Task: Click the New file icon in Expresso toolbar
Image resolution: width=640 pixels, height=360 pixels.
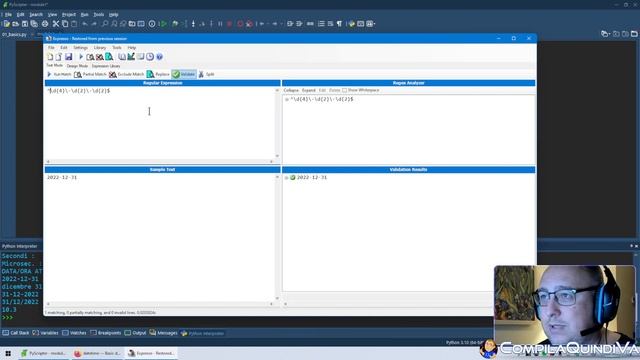Action: point(50,57)
